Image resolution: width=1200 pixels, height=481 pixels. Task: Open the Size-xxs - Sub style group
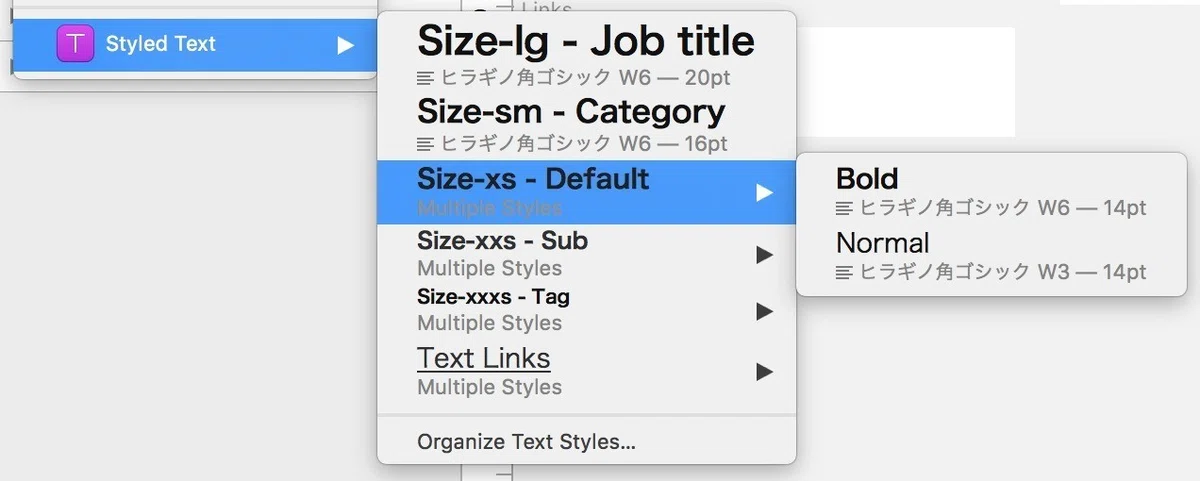pos(587,254)
